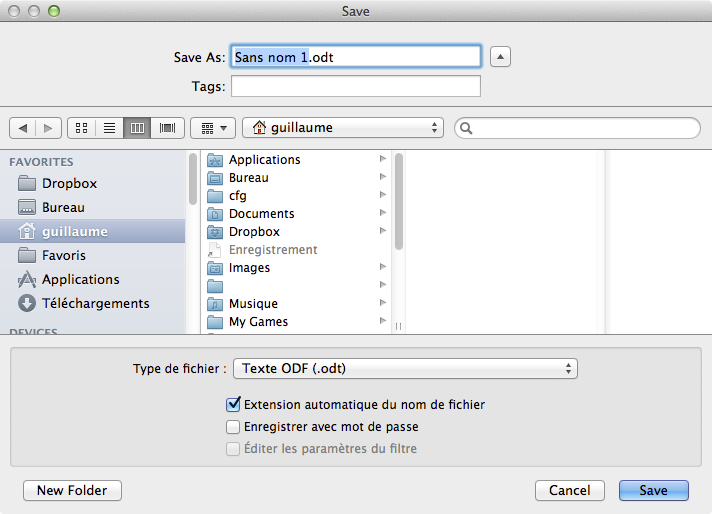Screen dimensions: 712x514
Task: Click the Dropbox sidebar folder icon
Action: coord(27,183)
